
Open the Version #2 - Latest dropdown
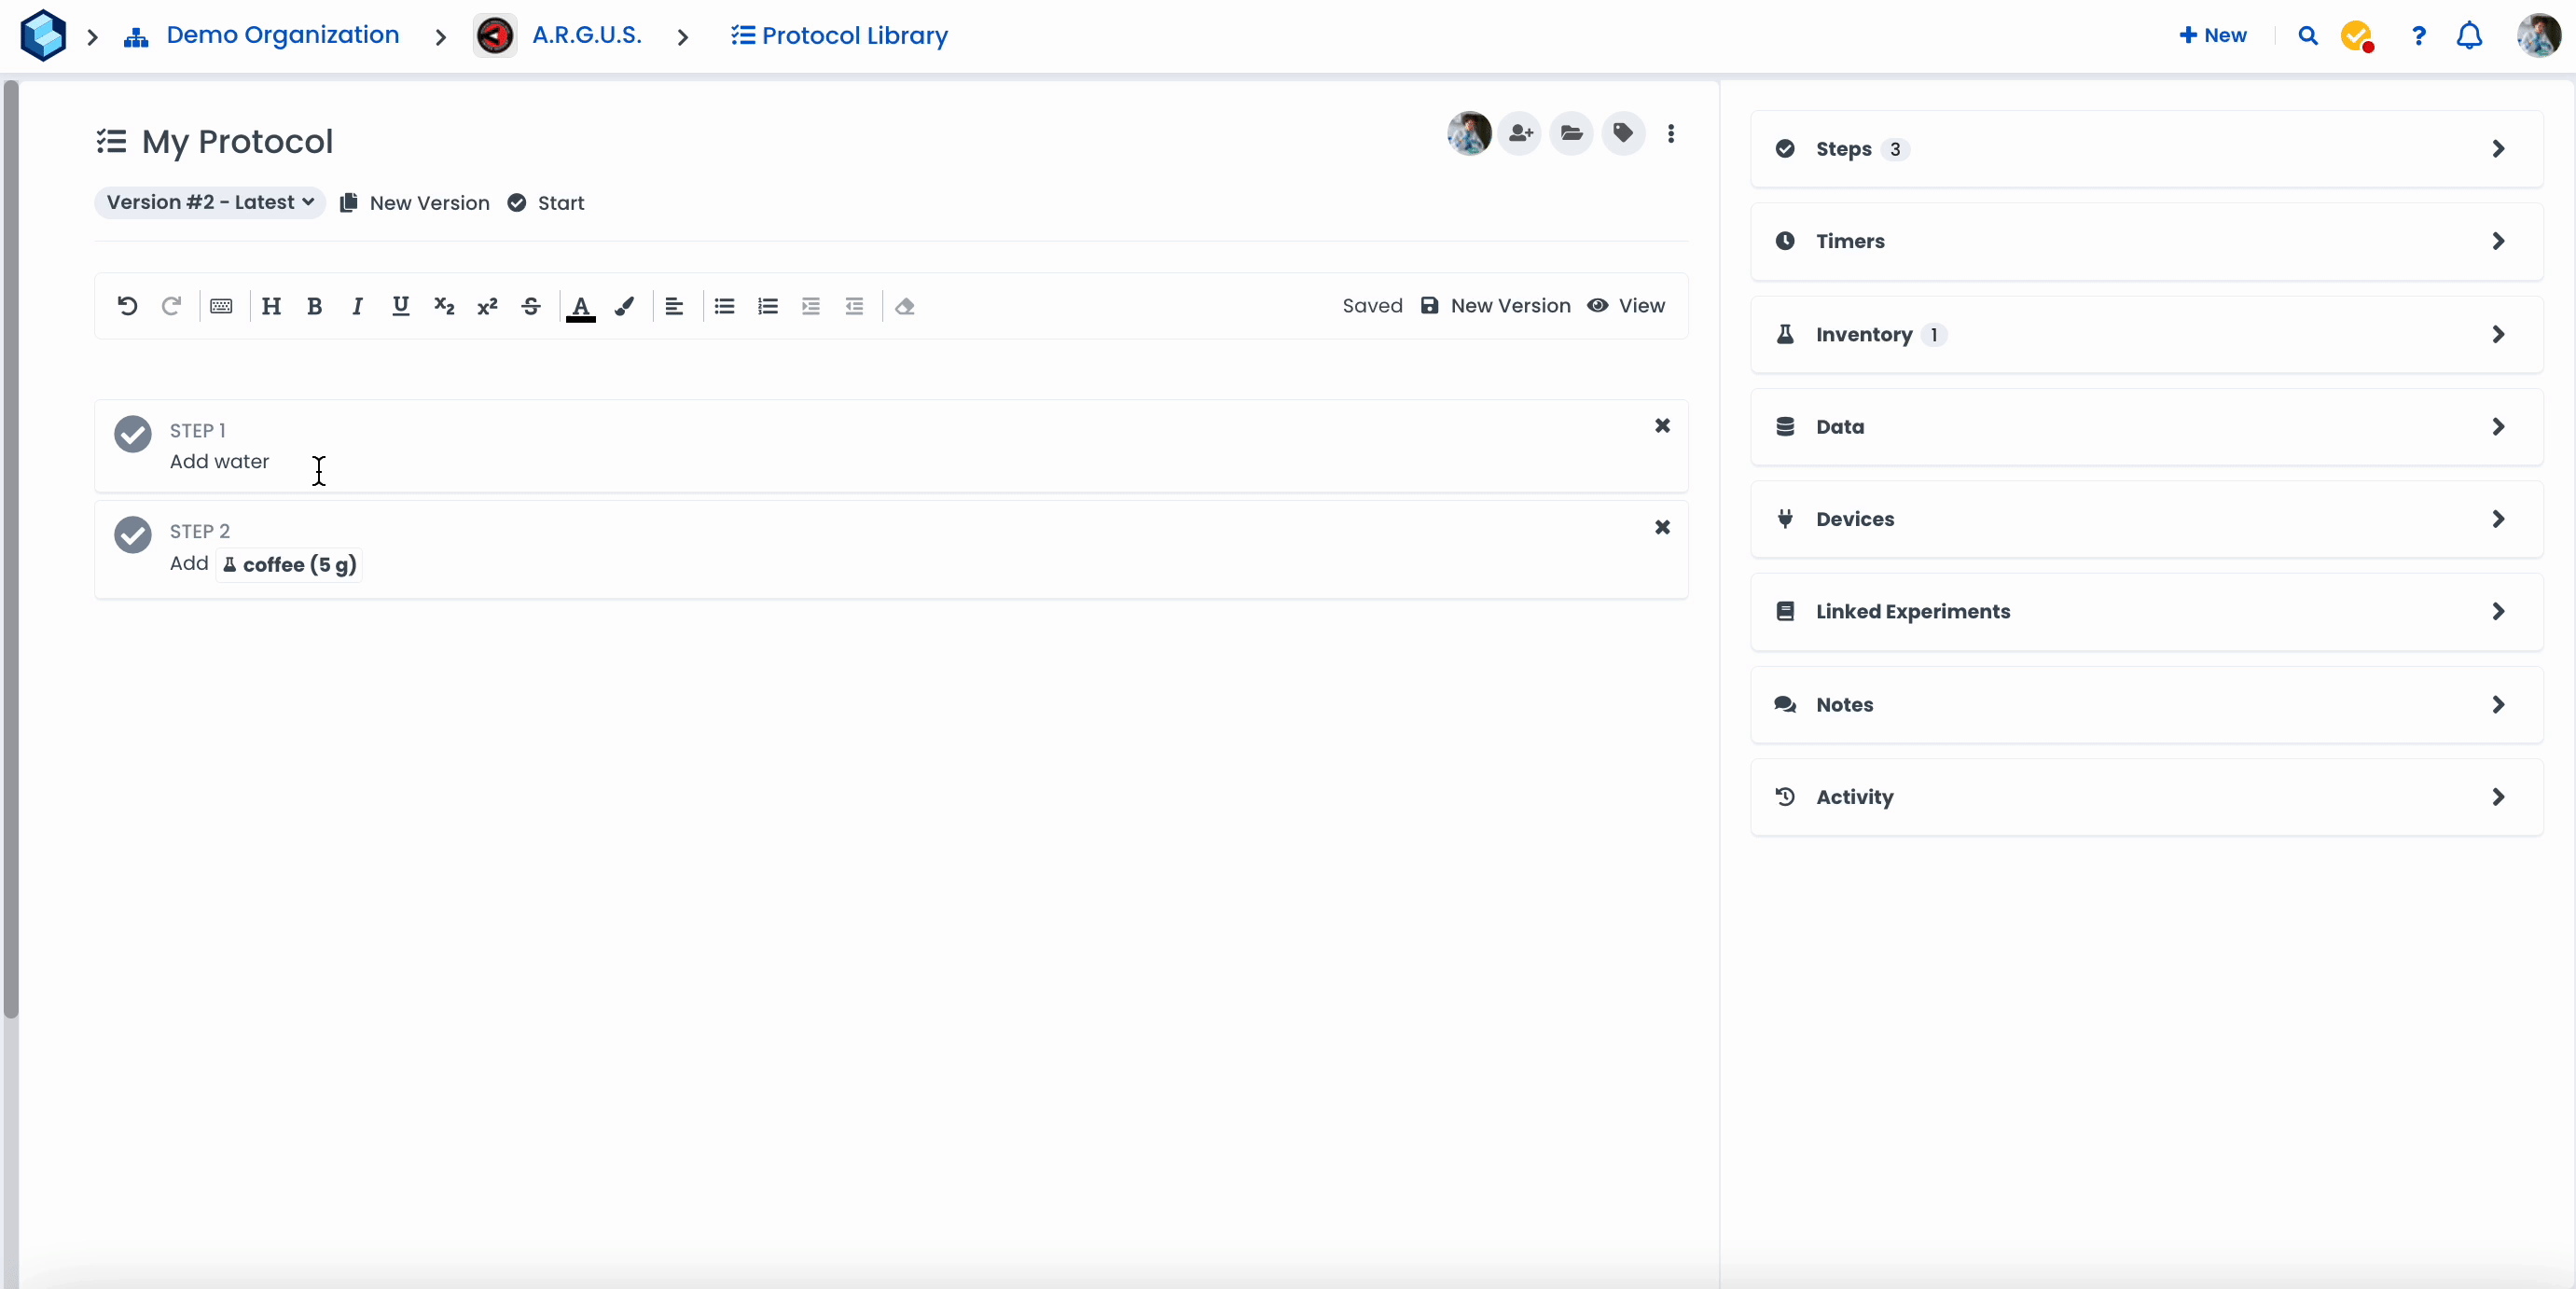click(210, 202)
